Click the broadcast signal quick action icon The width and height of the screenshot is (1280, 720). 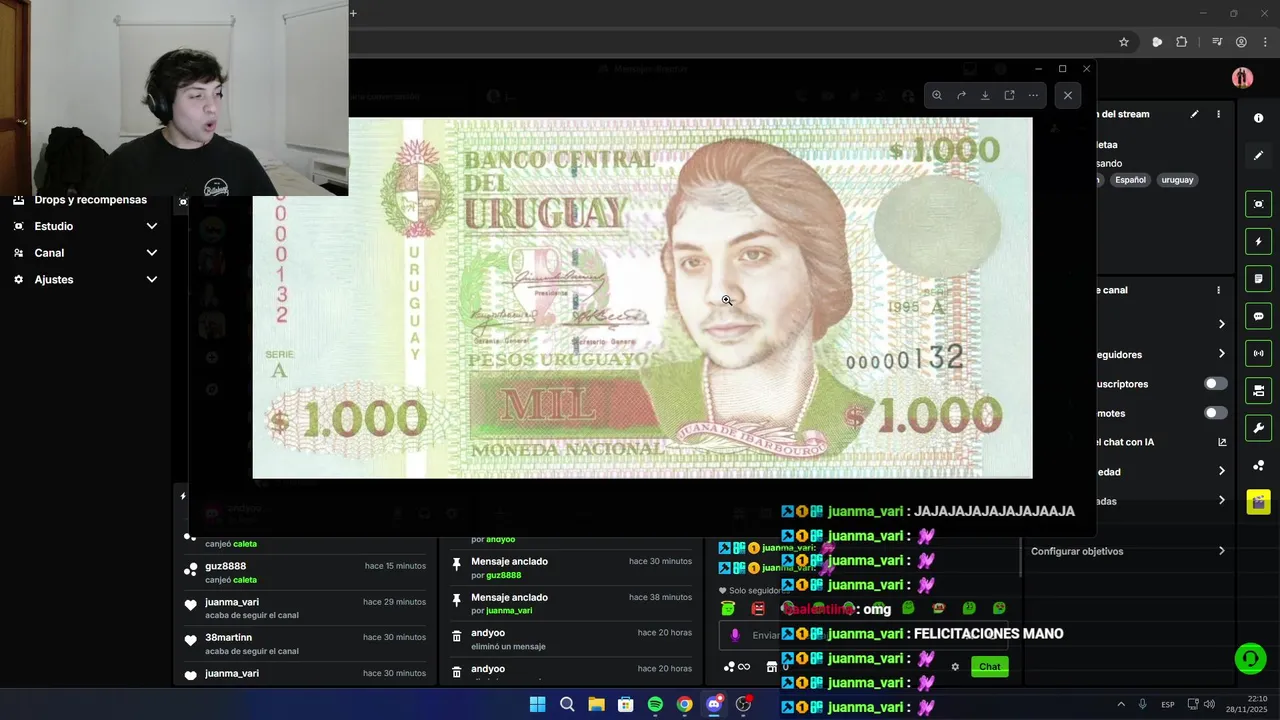click(x=1258, y=353)
